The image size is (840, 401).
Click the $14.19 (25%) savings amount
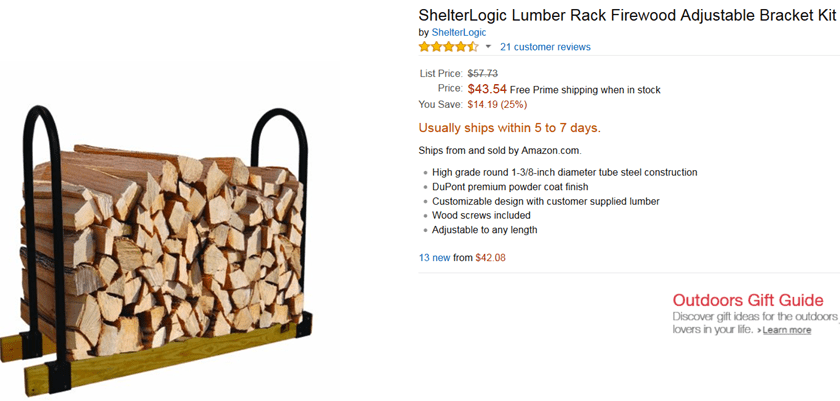click(x=498, y=104)
